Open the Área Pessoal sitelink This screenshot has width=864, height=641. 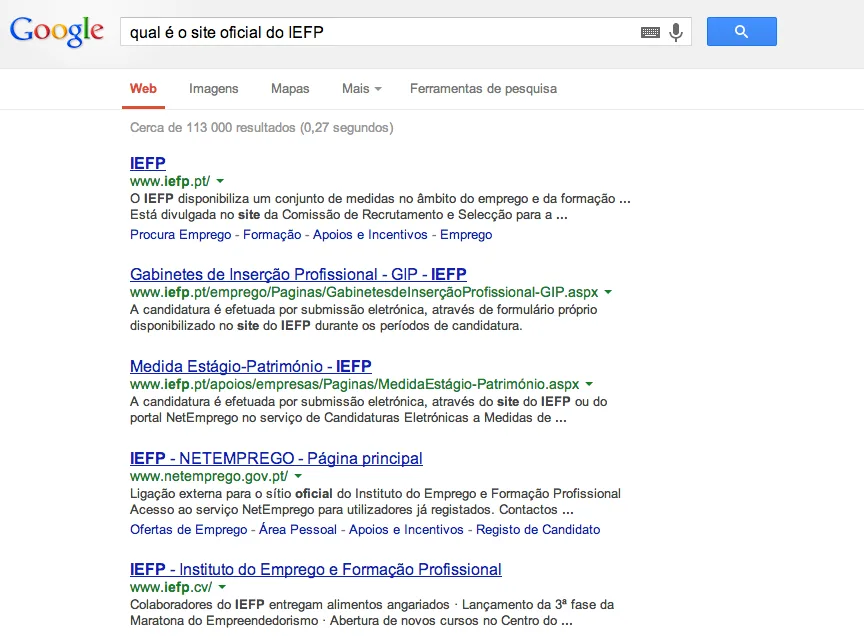tap(298, 530)
